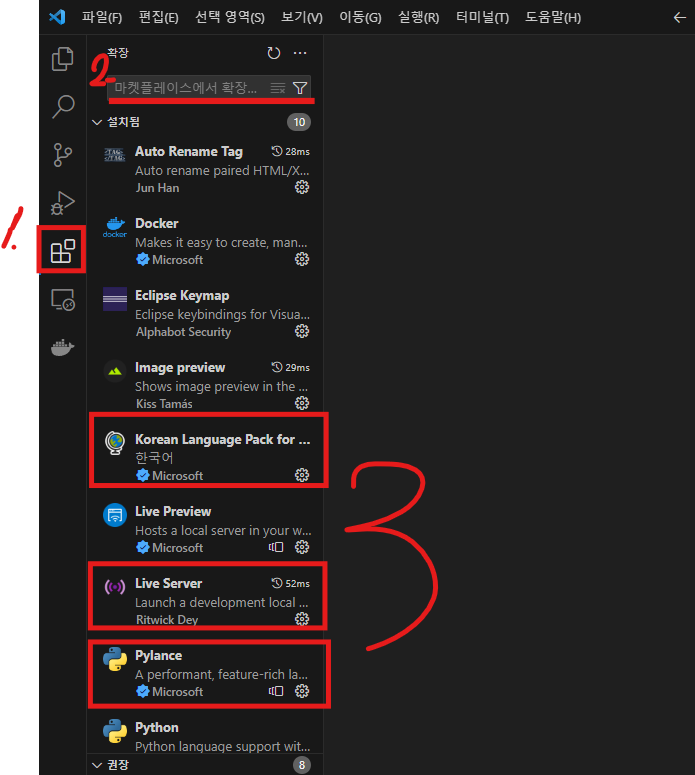Select the Pylance extension

point(205,673)
